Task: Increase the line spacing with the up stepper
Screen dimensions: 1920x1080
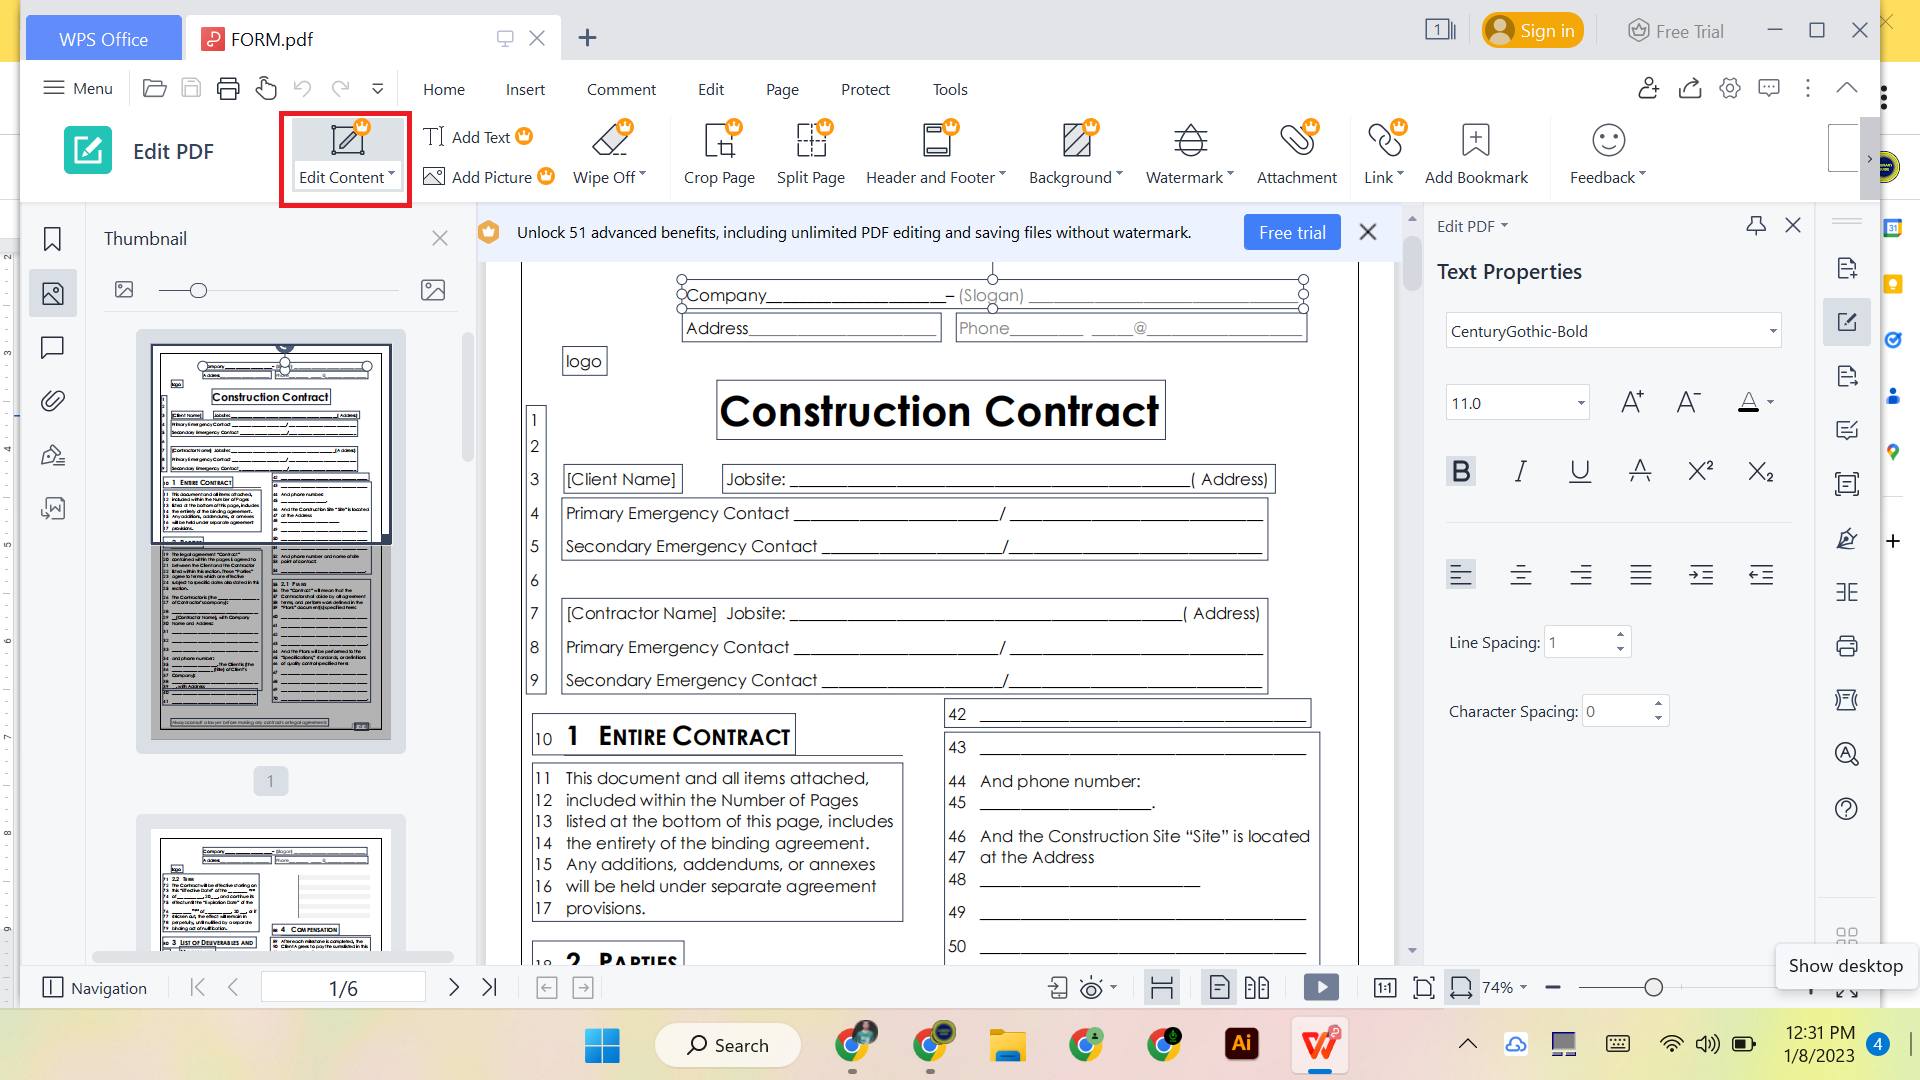Action: tap(1621, 635)
